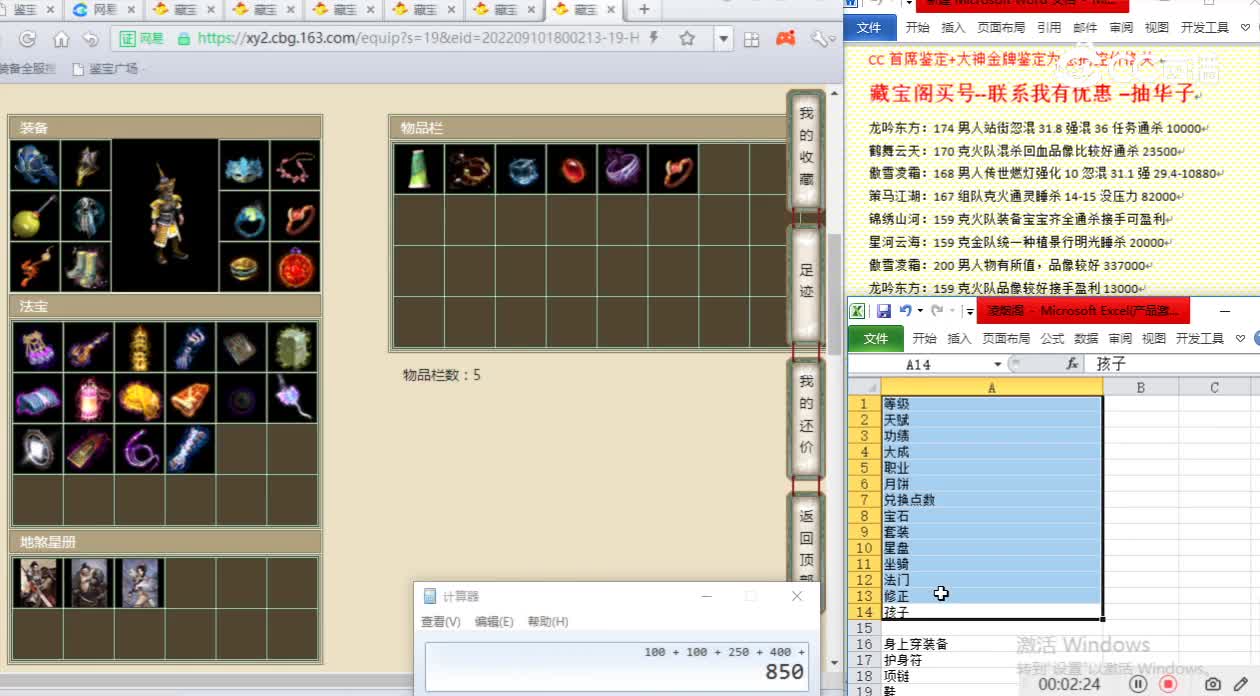The width and height of the screenshot is (1260, 696).
Task: Click the red round talisman equipment icon
Action: click(295, 267)
